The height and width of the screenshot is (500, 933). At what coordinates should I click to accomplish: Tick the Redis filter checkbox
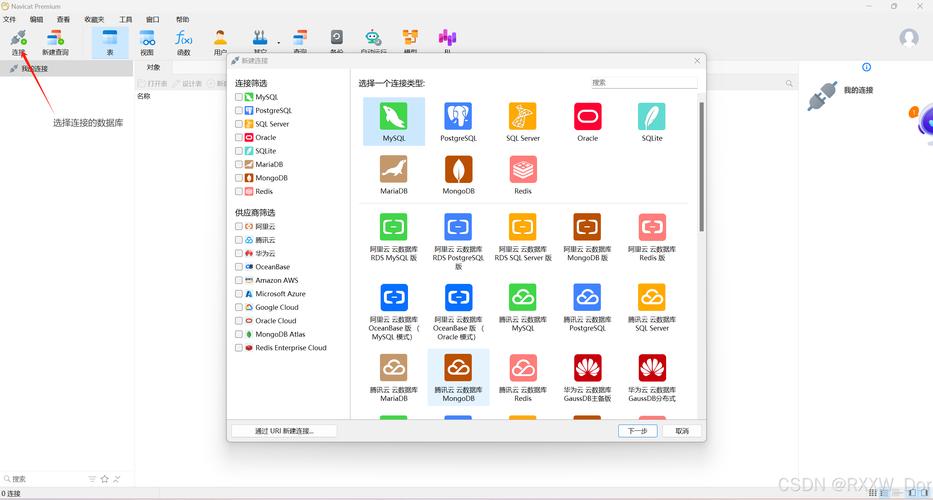(239, 191)
